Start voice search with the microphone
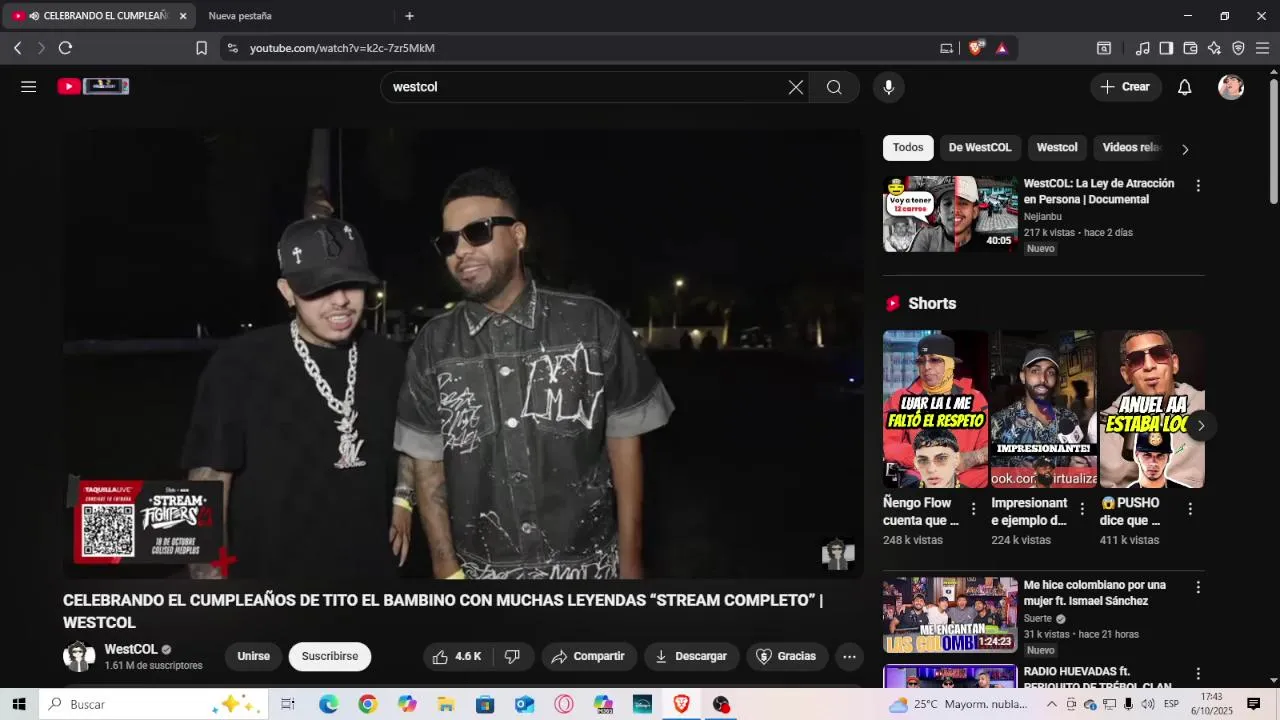This screenshot has height=720, width=1280. (x=888, y=87)
